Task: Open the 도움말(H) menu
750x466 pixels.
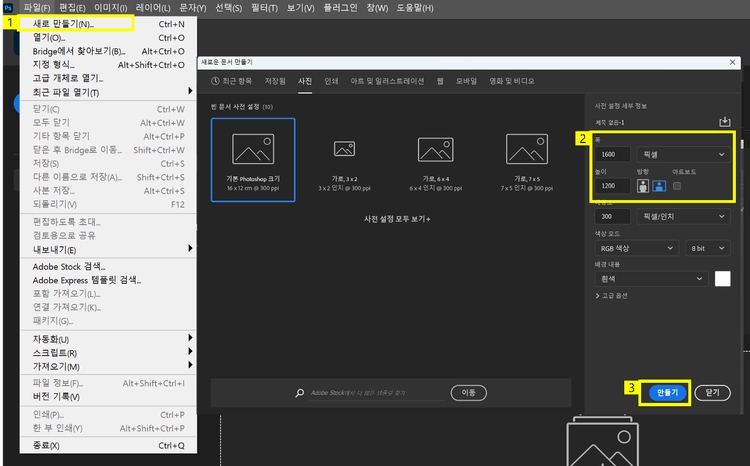Action: [x=415, y=8]
